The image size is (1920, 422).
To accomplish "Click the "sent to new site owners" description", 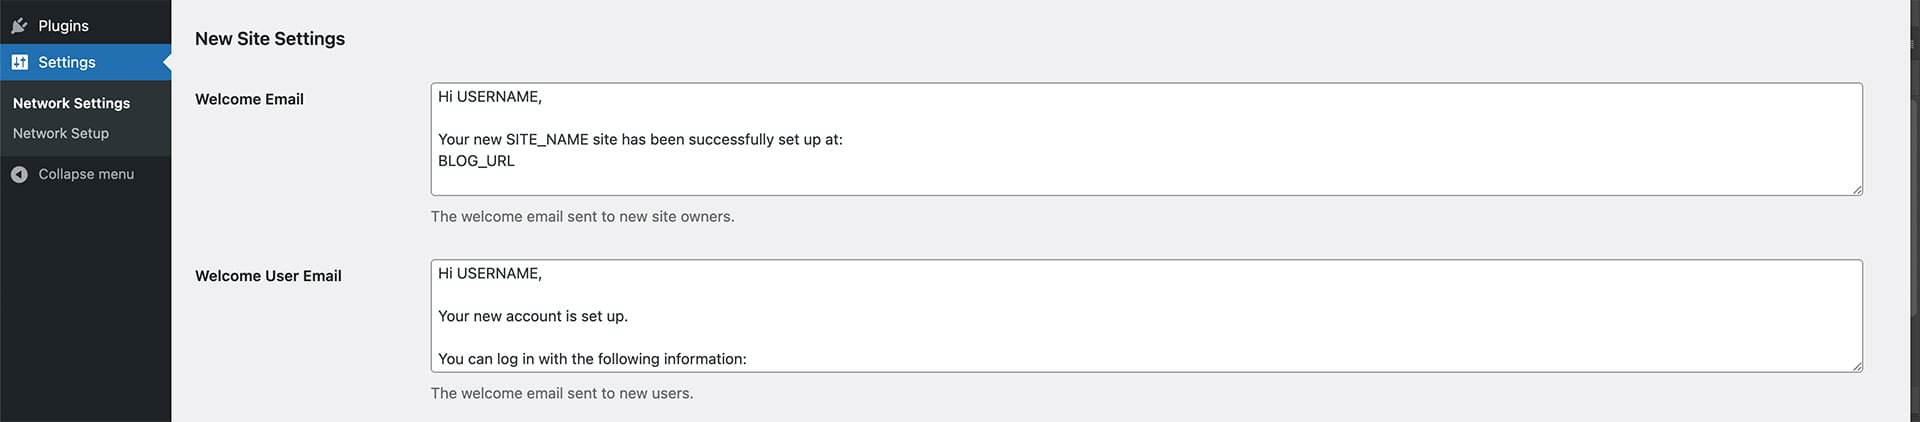I will 582,217.
